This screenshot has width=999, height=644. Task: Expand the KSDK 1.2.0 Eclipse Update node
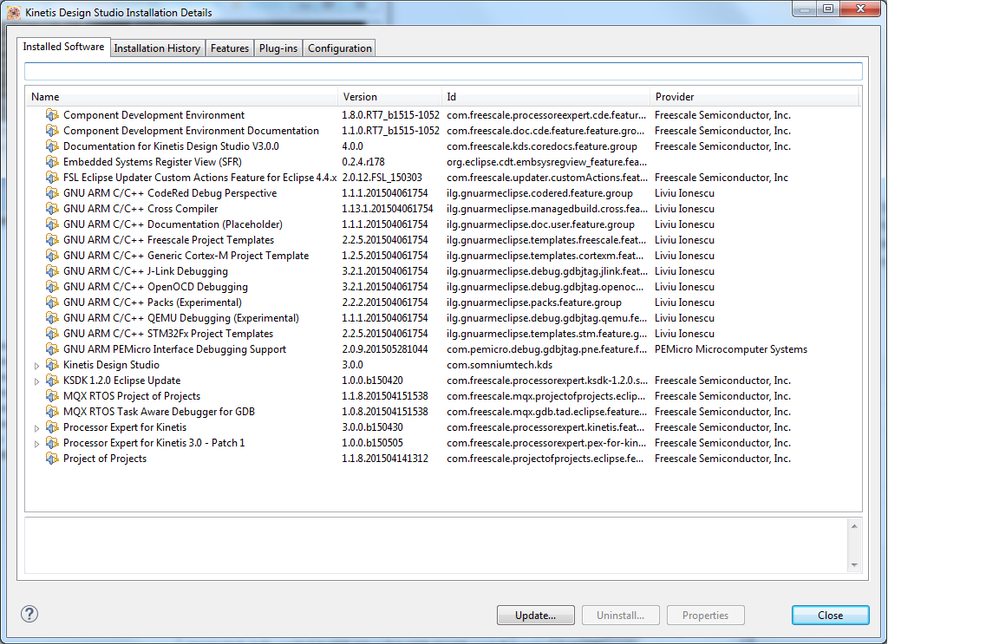[x=37, y=381]
